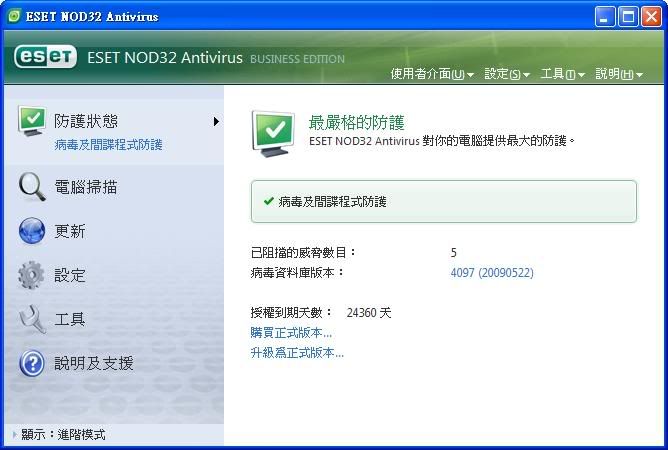Open the 工具(T) dropdown menu in header

(x=562, y=74)
